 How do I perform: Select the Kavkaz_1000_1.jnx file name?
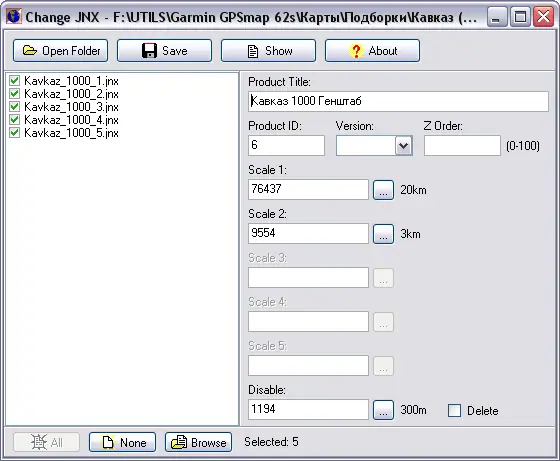coord(71,81)
